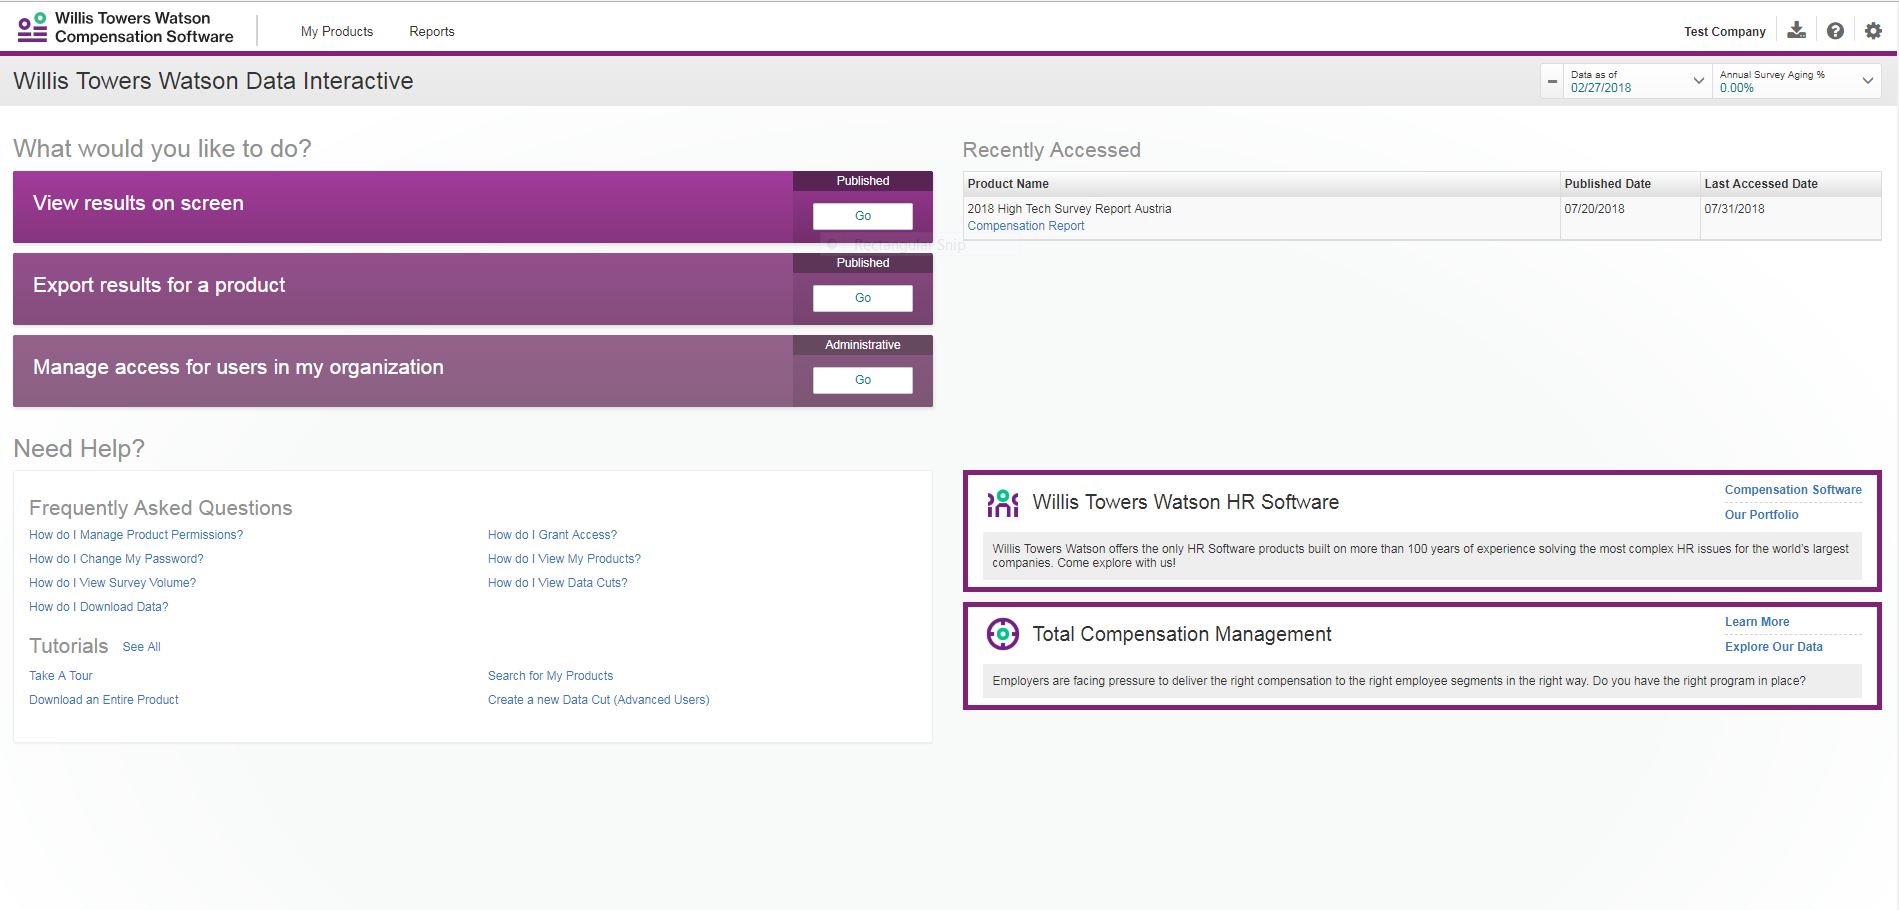Open the Annual Survey Aging % dropdown
This screenshot has height=910, width=1899.
(x=1867, y=81)
